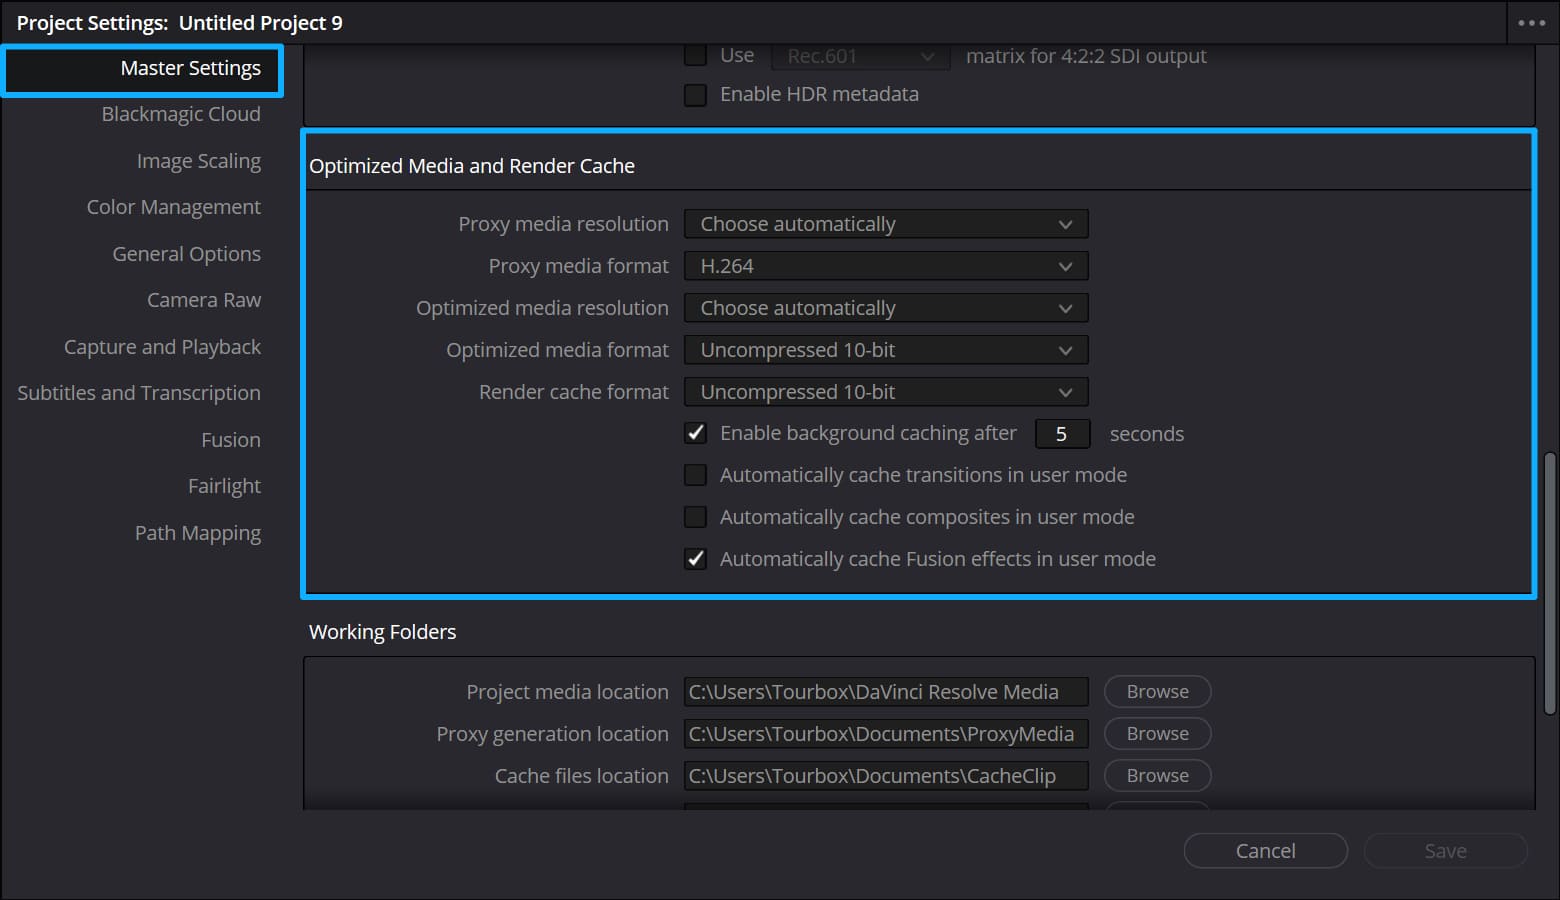This screenshot has height=900, width=1560.
Task: Change the Proxy media format from H.264
Action: 885,265
